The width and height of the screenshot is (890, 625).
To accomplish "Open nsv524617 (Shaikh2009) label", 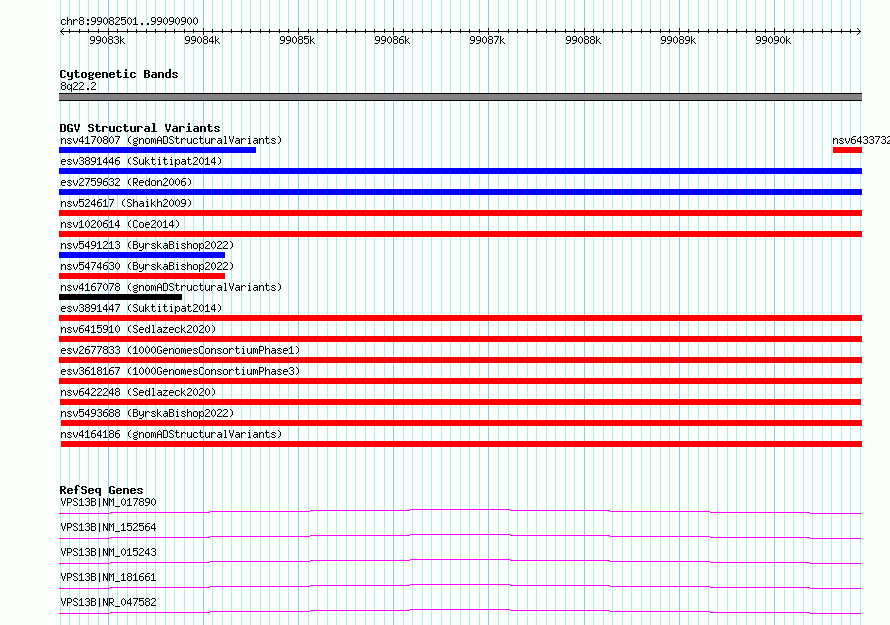I will [126, 203].
